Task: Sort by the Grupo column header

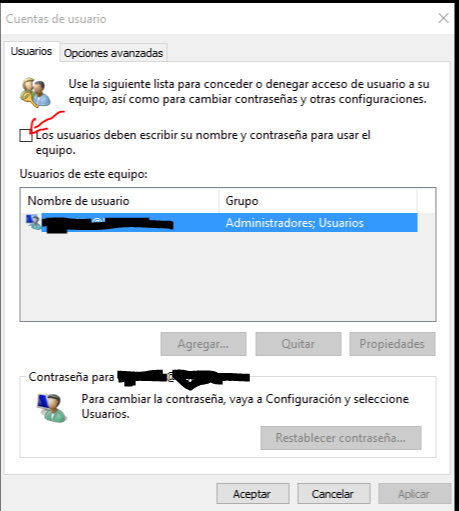Action: click(x=318, y=201)
